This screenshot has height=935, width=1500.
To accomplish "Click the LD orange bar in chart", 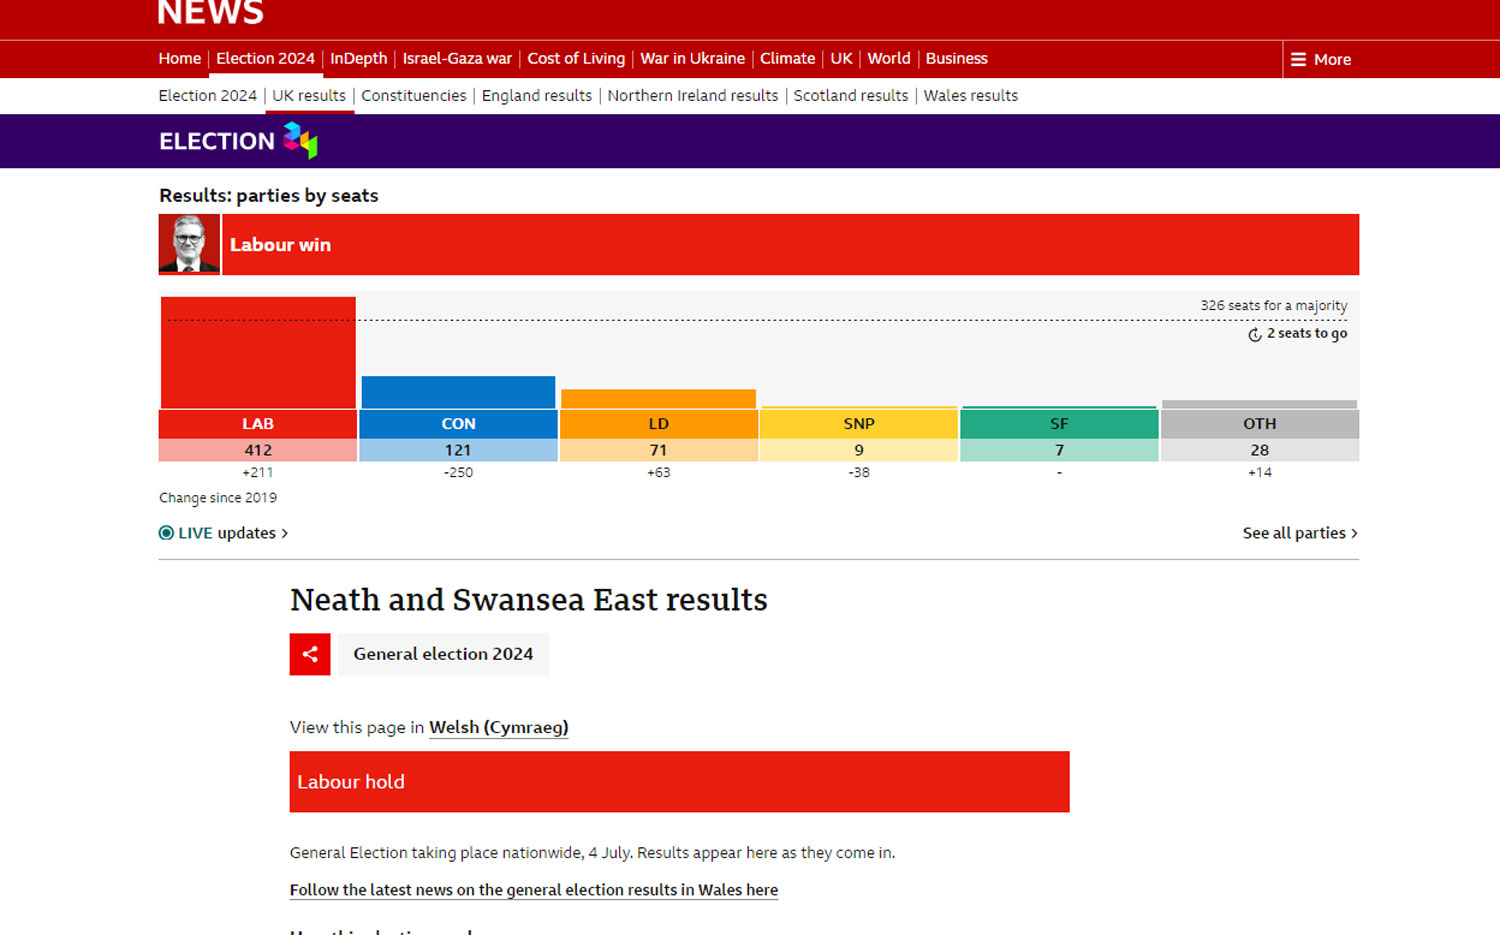I will [x=658, y=399].
